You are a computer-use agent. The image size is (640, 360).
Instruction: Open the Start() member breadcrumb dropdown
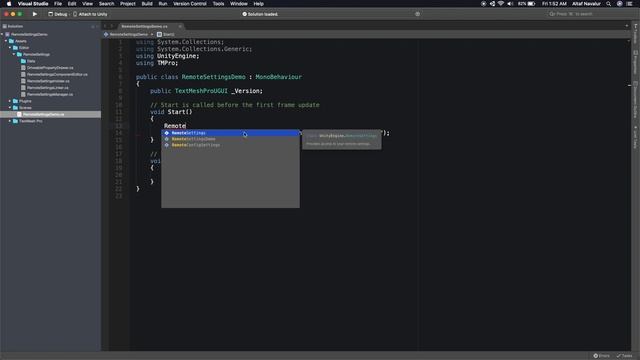click(166, 34)
